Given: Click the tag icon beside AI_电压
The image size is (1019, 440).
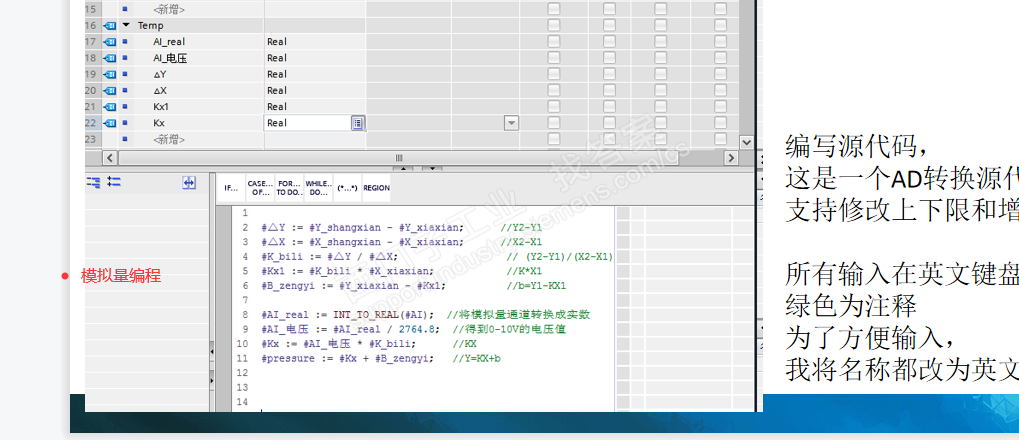Looking at the screenshot, I should click(x=110, y=58).
